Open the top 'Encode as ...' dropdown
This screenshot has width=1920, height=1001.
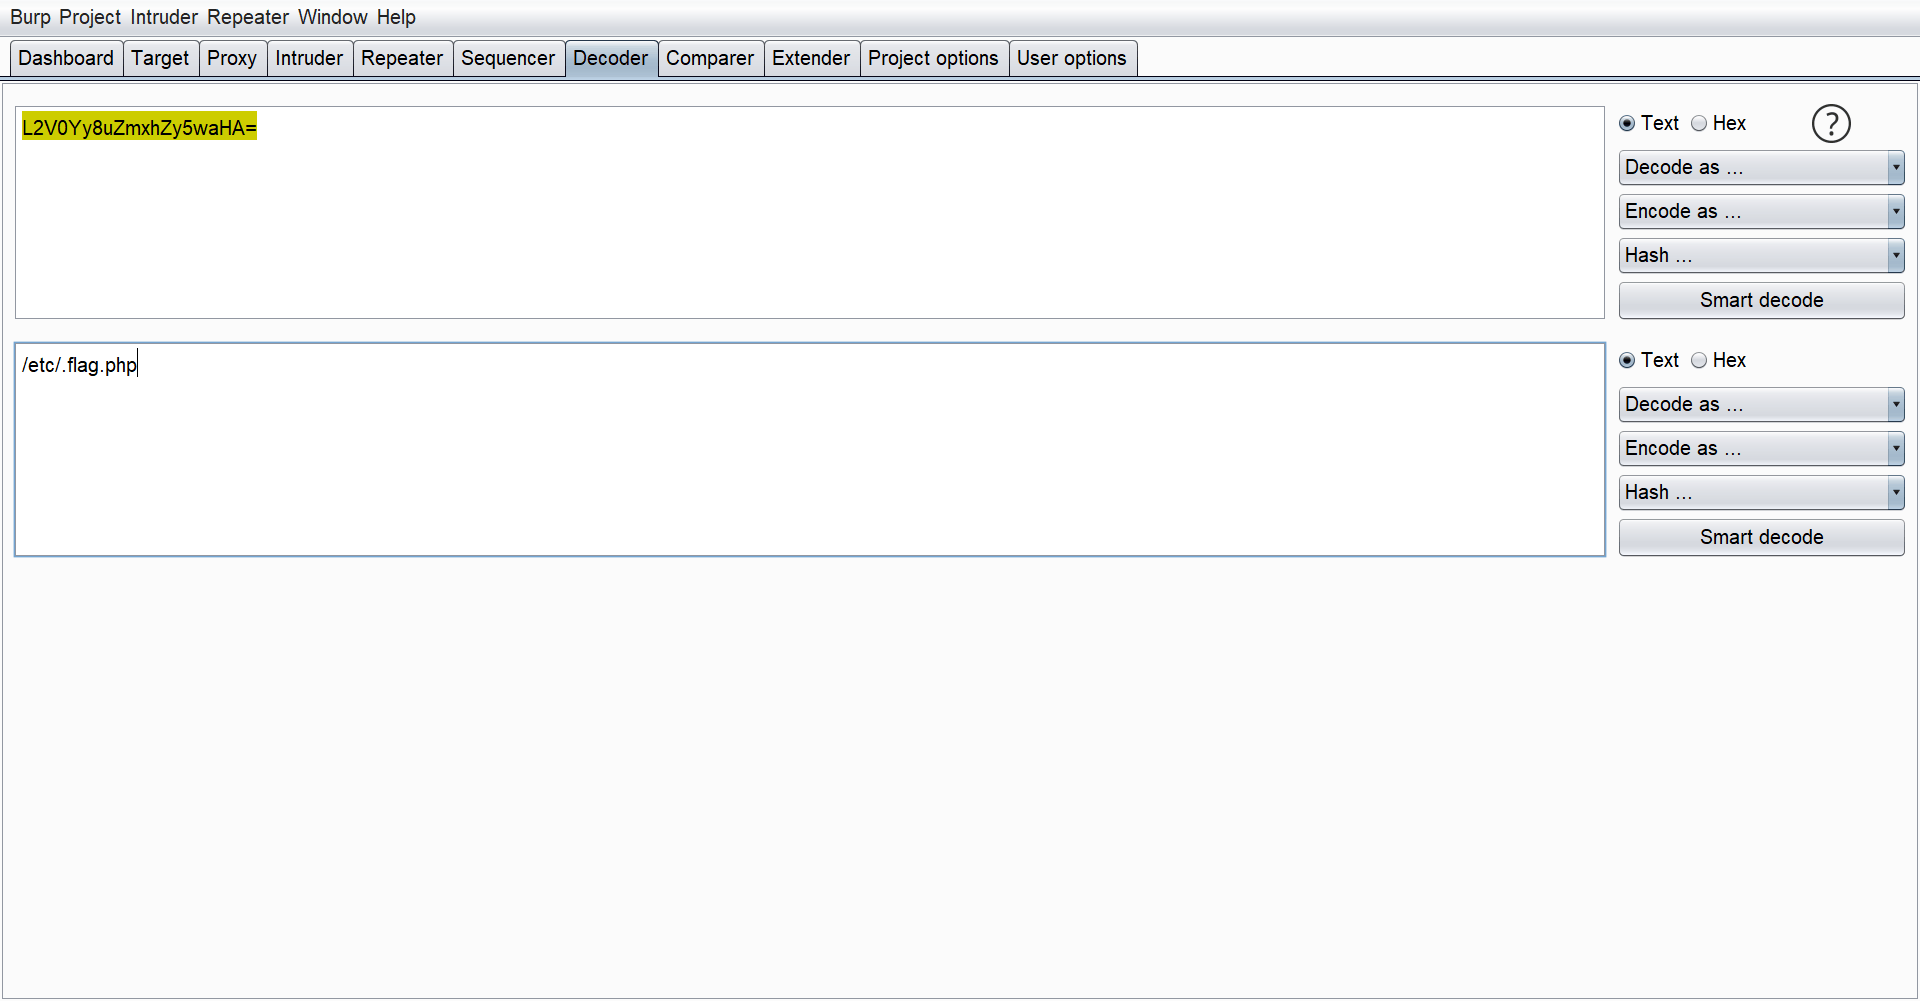[x=1760, y=212]
